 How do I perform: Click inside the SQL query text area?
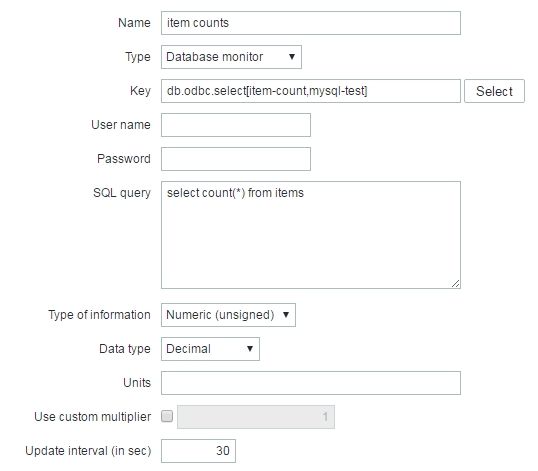[311, 235]
